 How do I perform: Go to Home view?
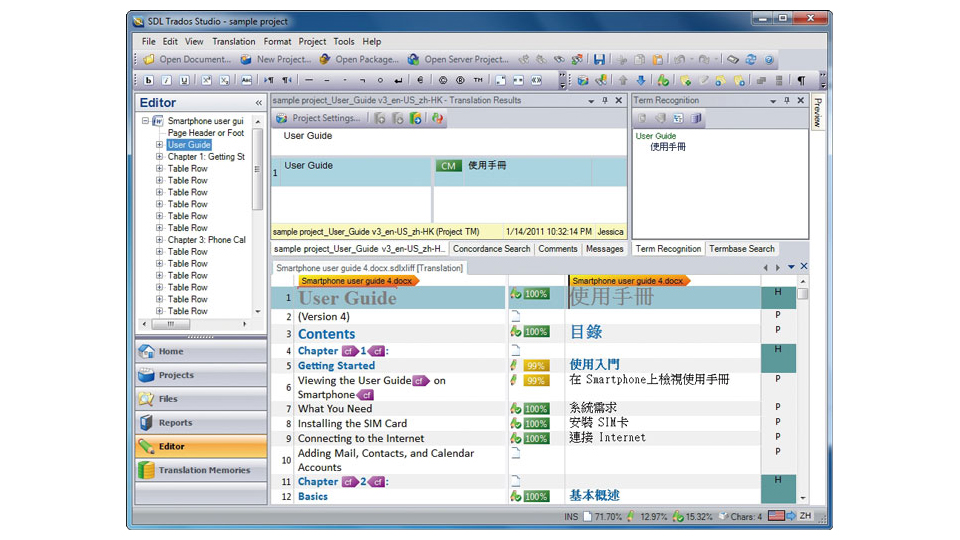pyautogui.click(x=201, y=351)
